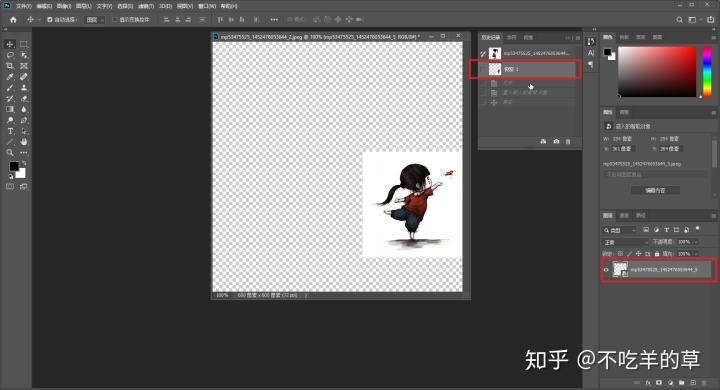Create new document from current history state
720x390 pixels.
(543, 141)
